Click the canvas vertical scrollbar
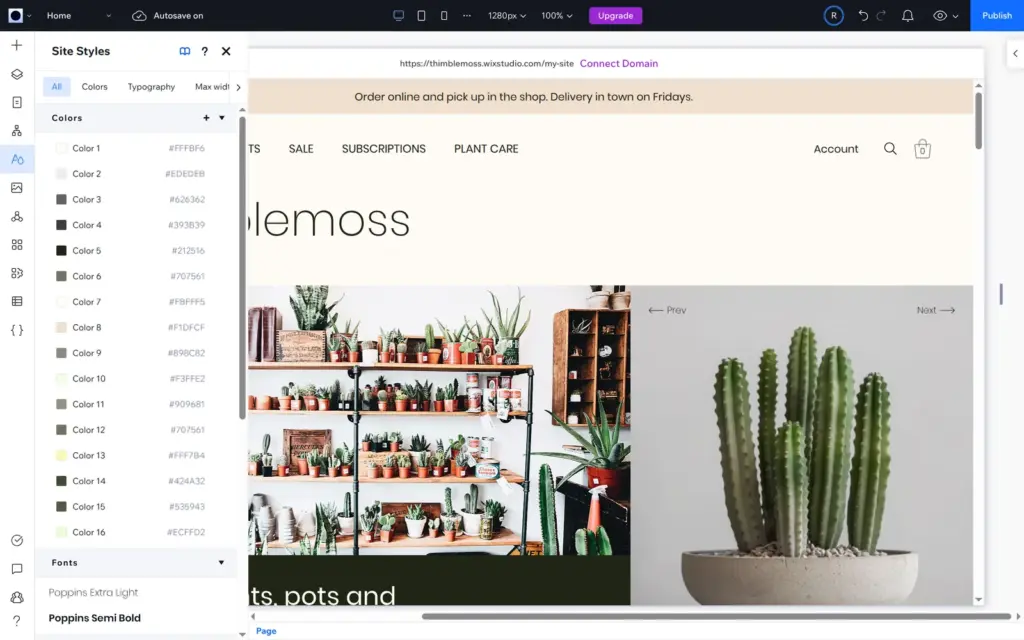 pyautogui.click(x=978, y=121)
